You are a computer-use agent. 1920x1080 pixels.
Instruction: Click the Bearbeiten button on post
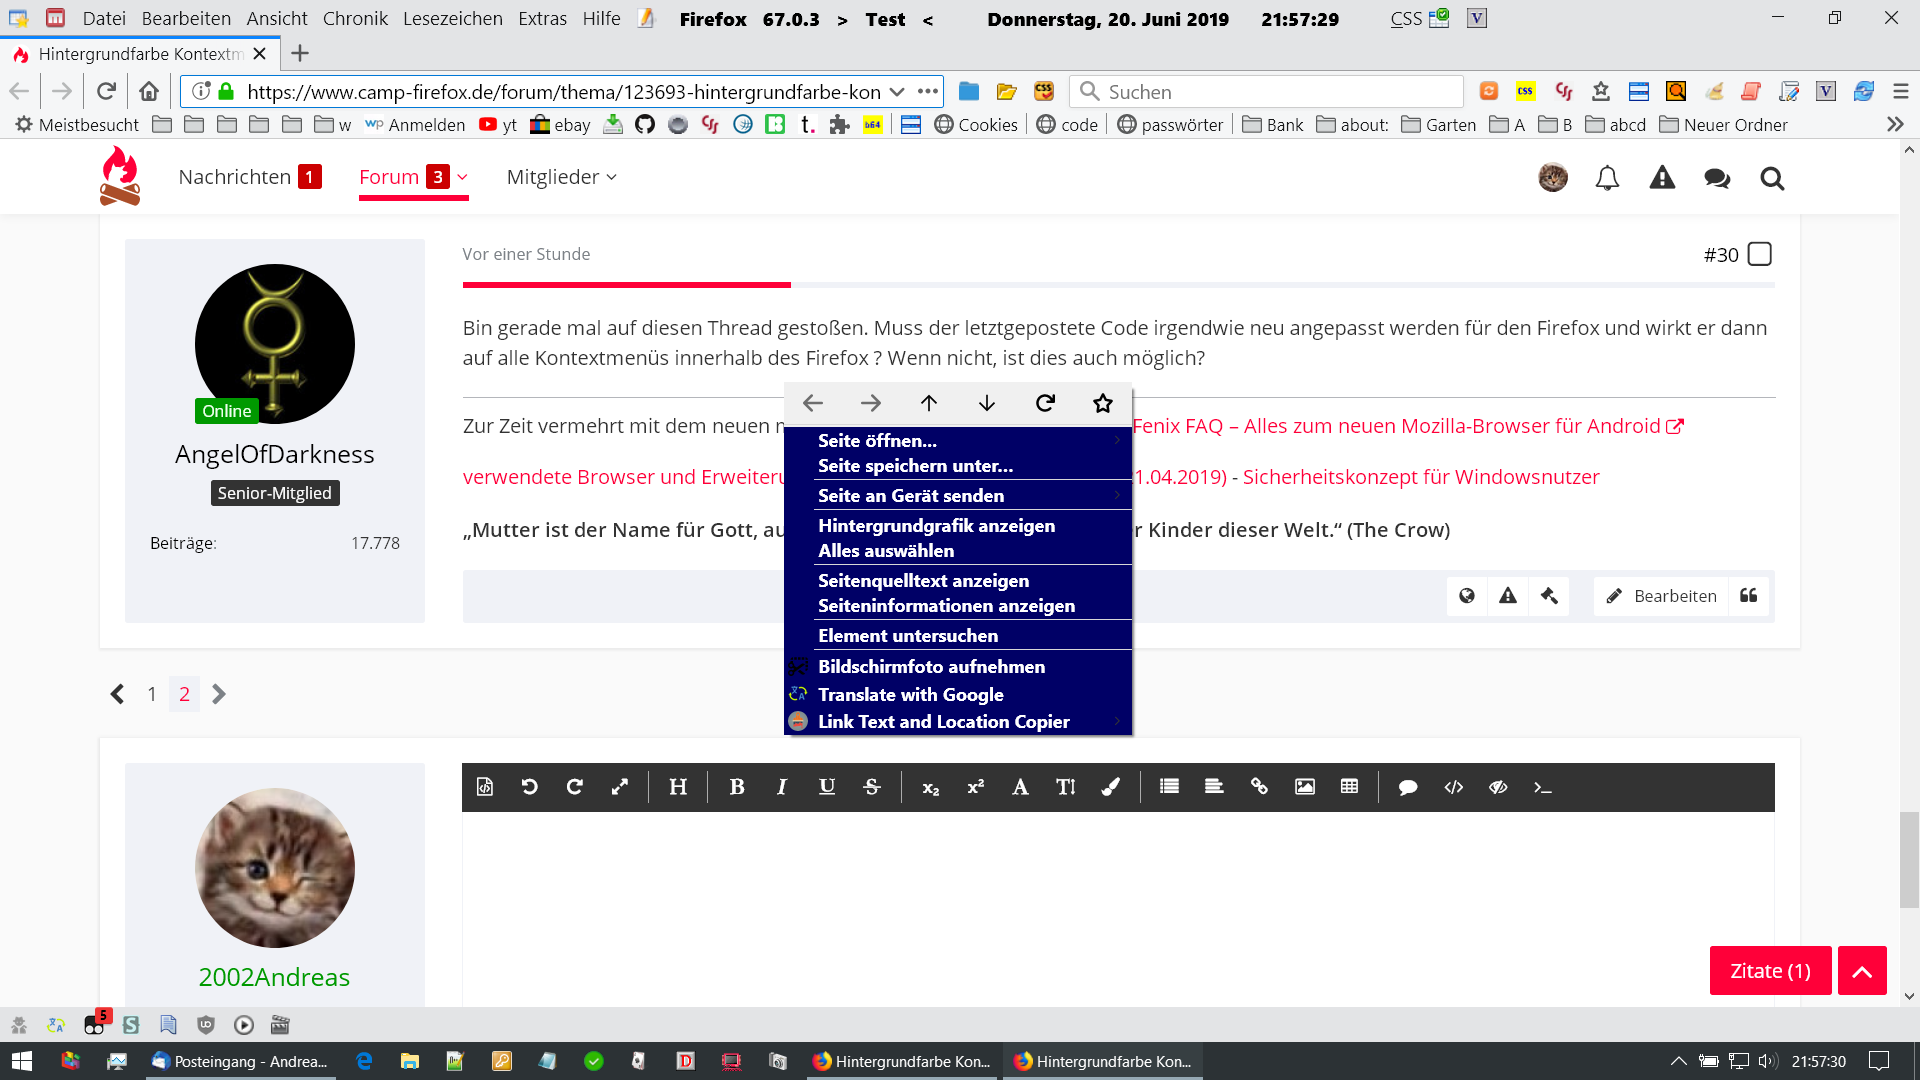(x=1661, y=596)
